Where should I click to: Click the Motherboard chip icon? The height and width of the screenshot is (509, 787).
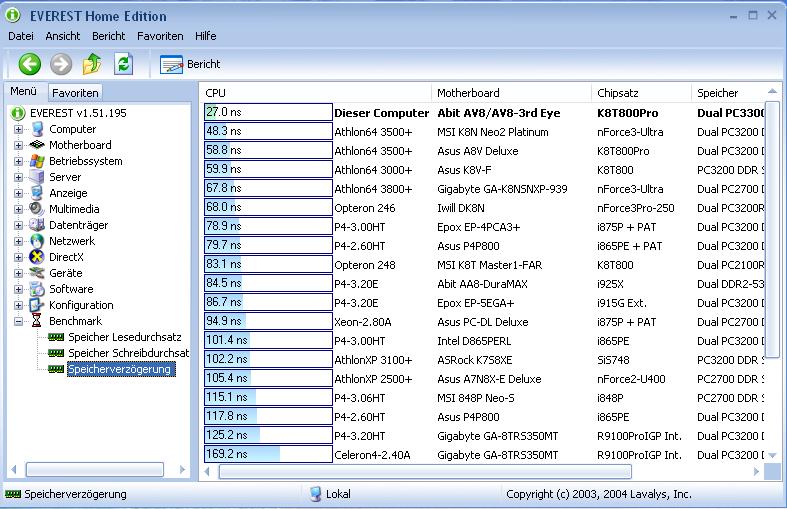[37, 145]
